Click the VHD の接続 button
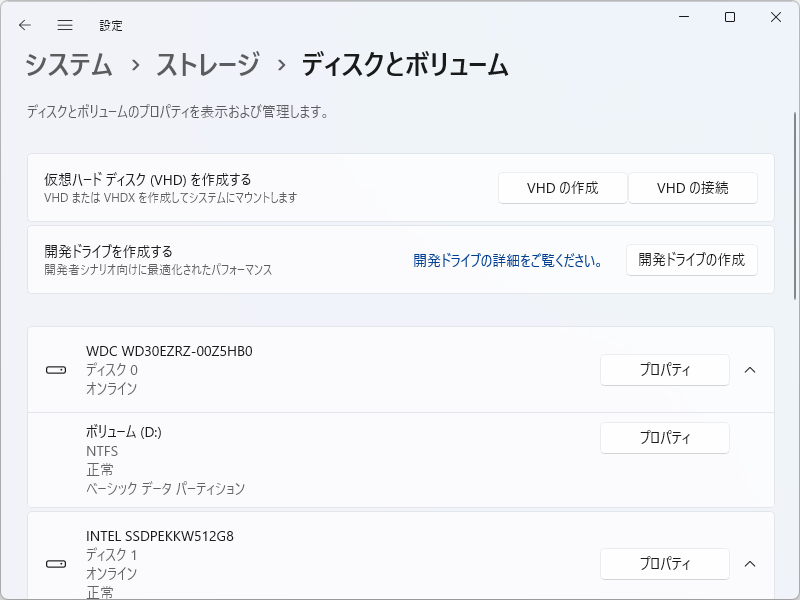Viewport: 800px width, 600px height. (691, 187)
